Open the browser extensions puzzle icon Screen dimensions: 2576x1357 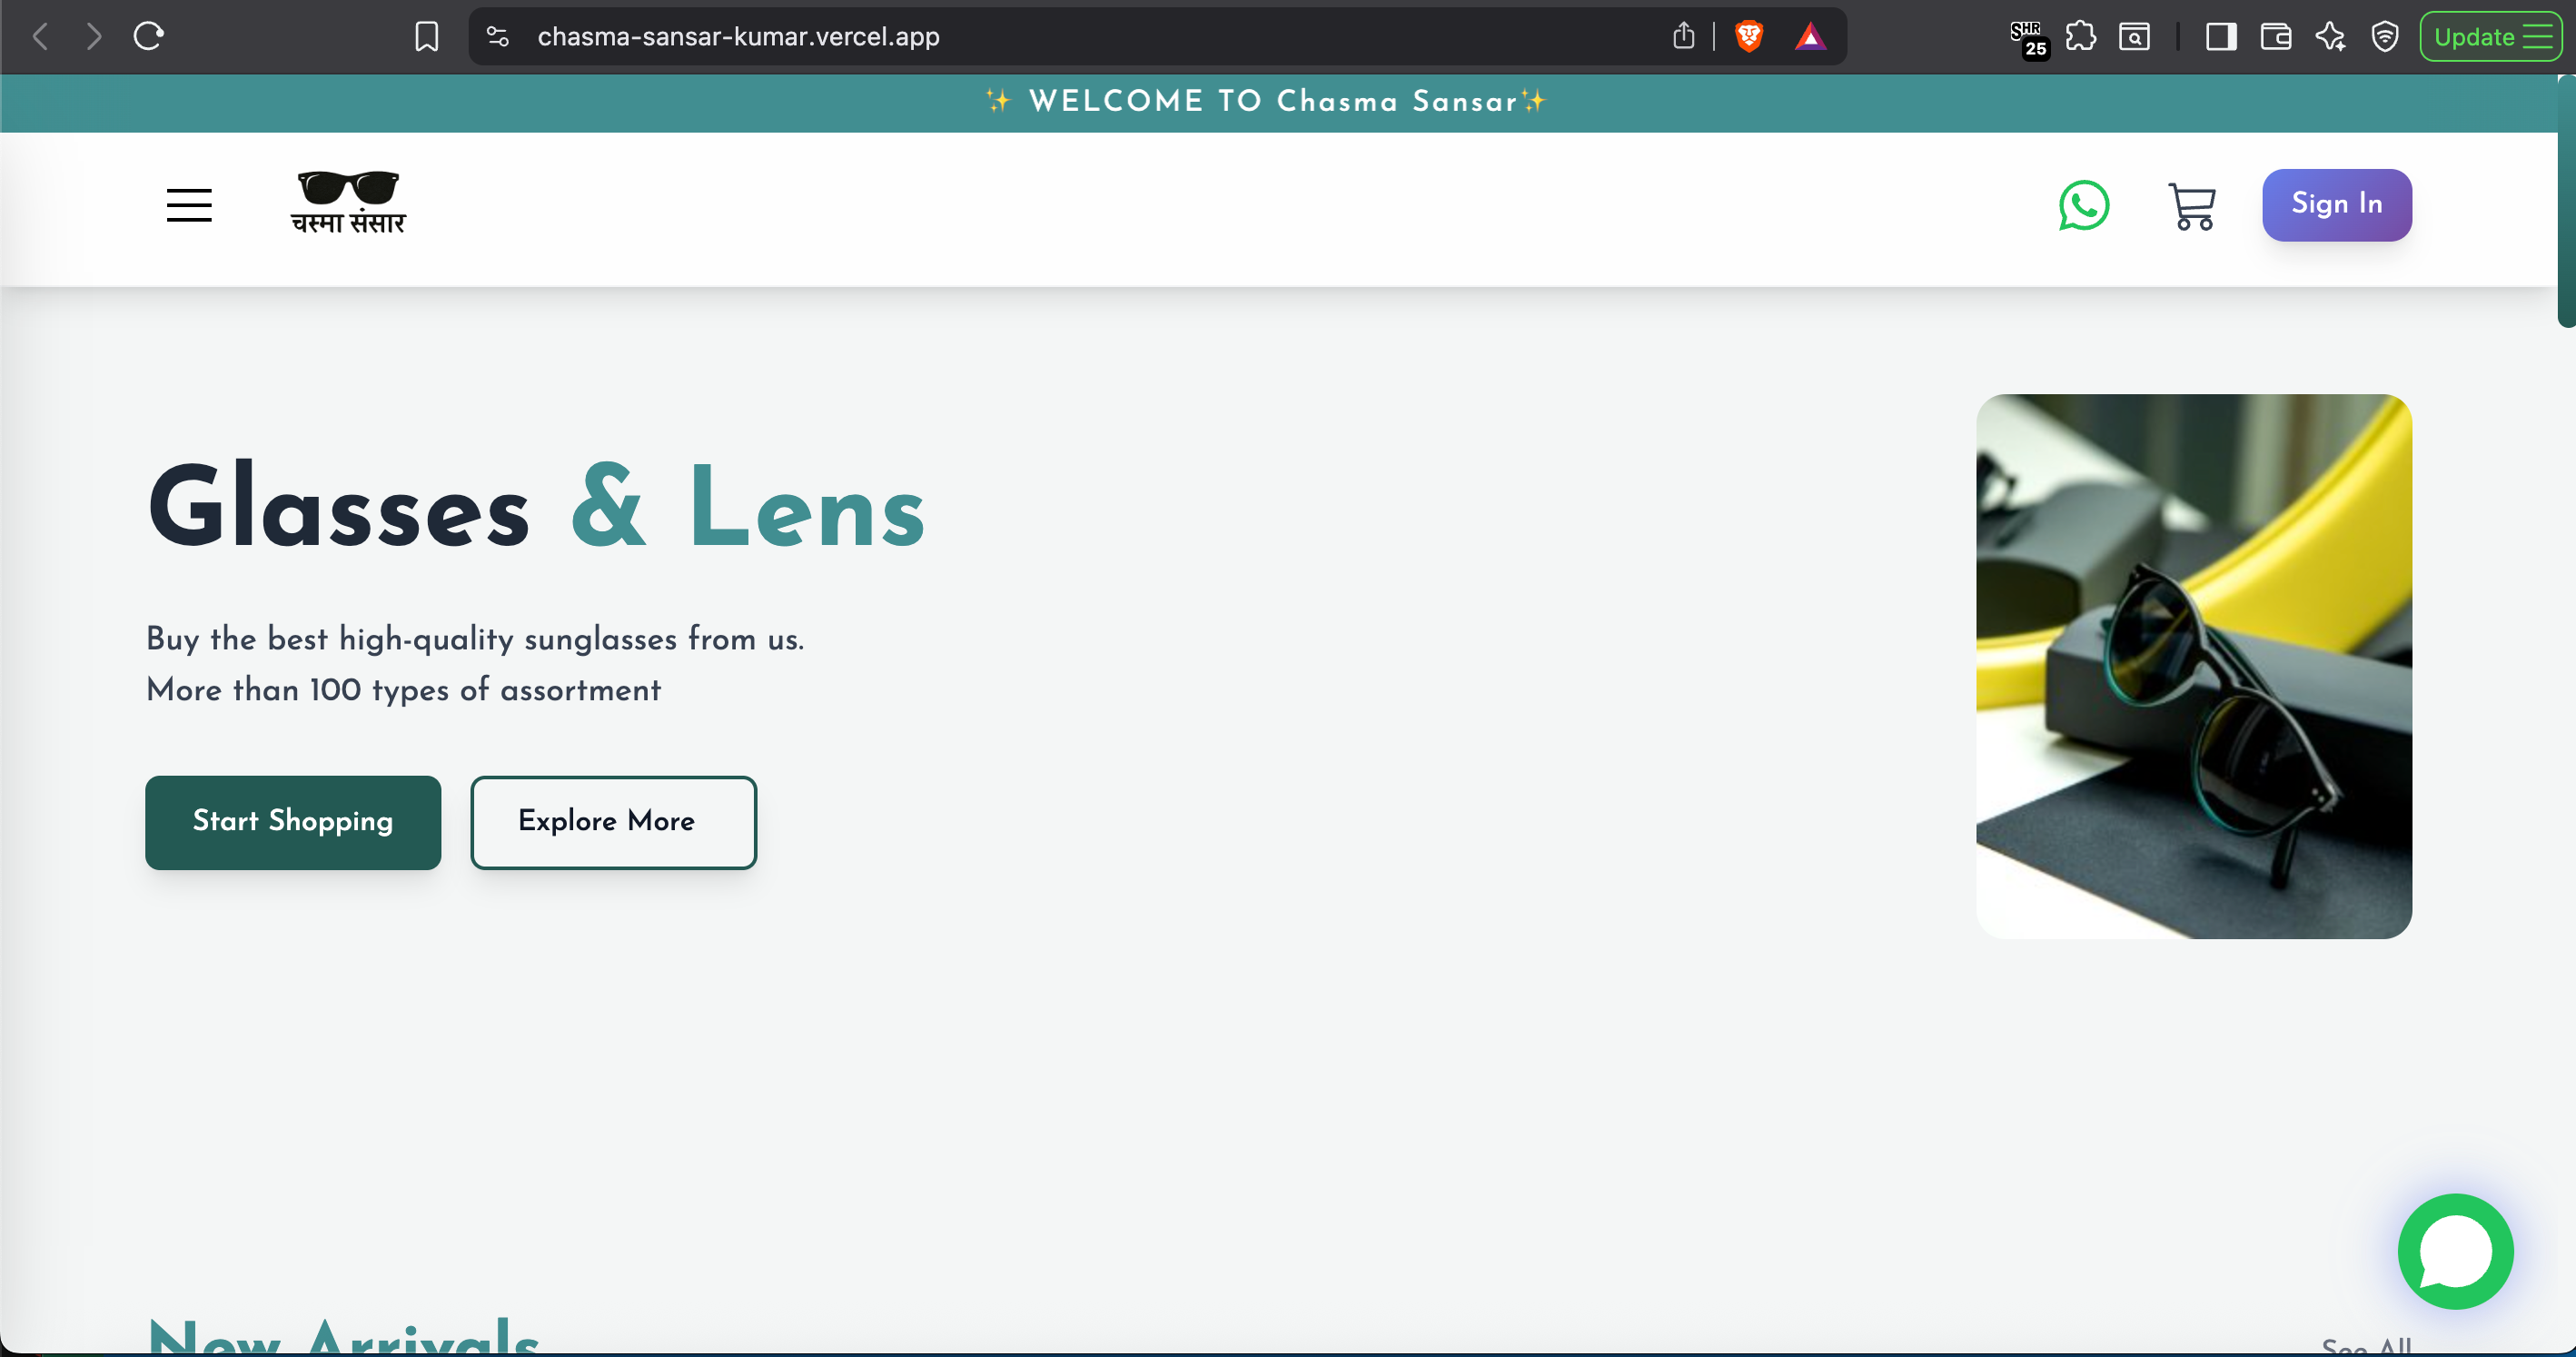pos(2081,37)
